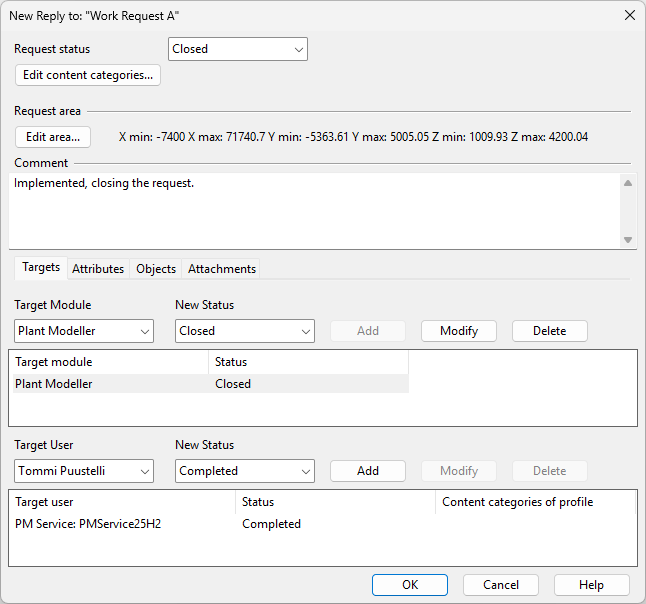The width and height of the screenshot is (646, 604).
Task: Click the Edit area button
Action: pyautogui.click(x=53, y=137)
